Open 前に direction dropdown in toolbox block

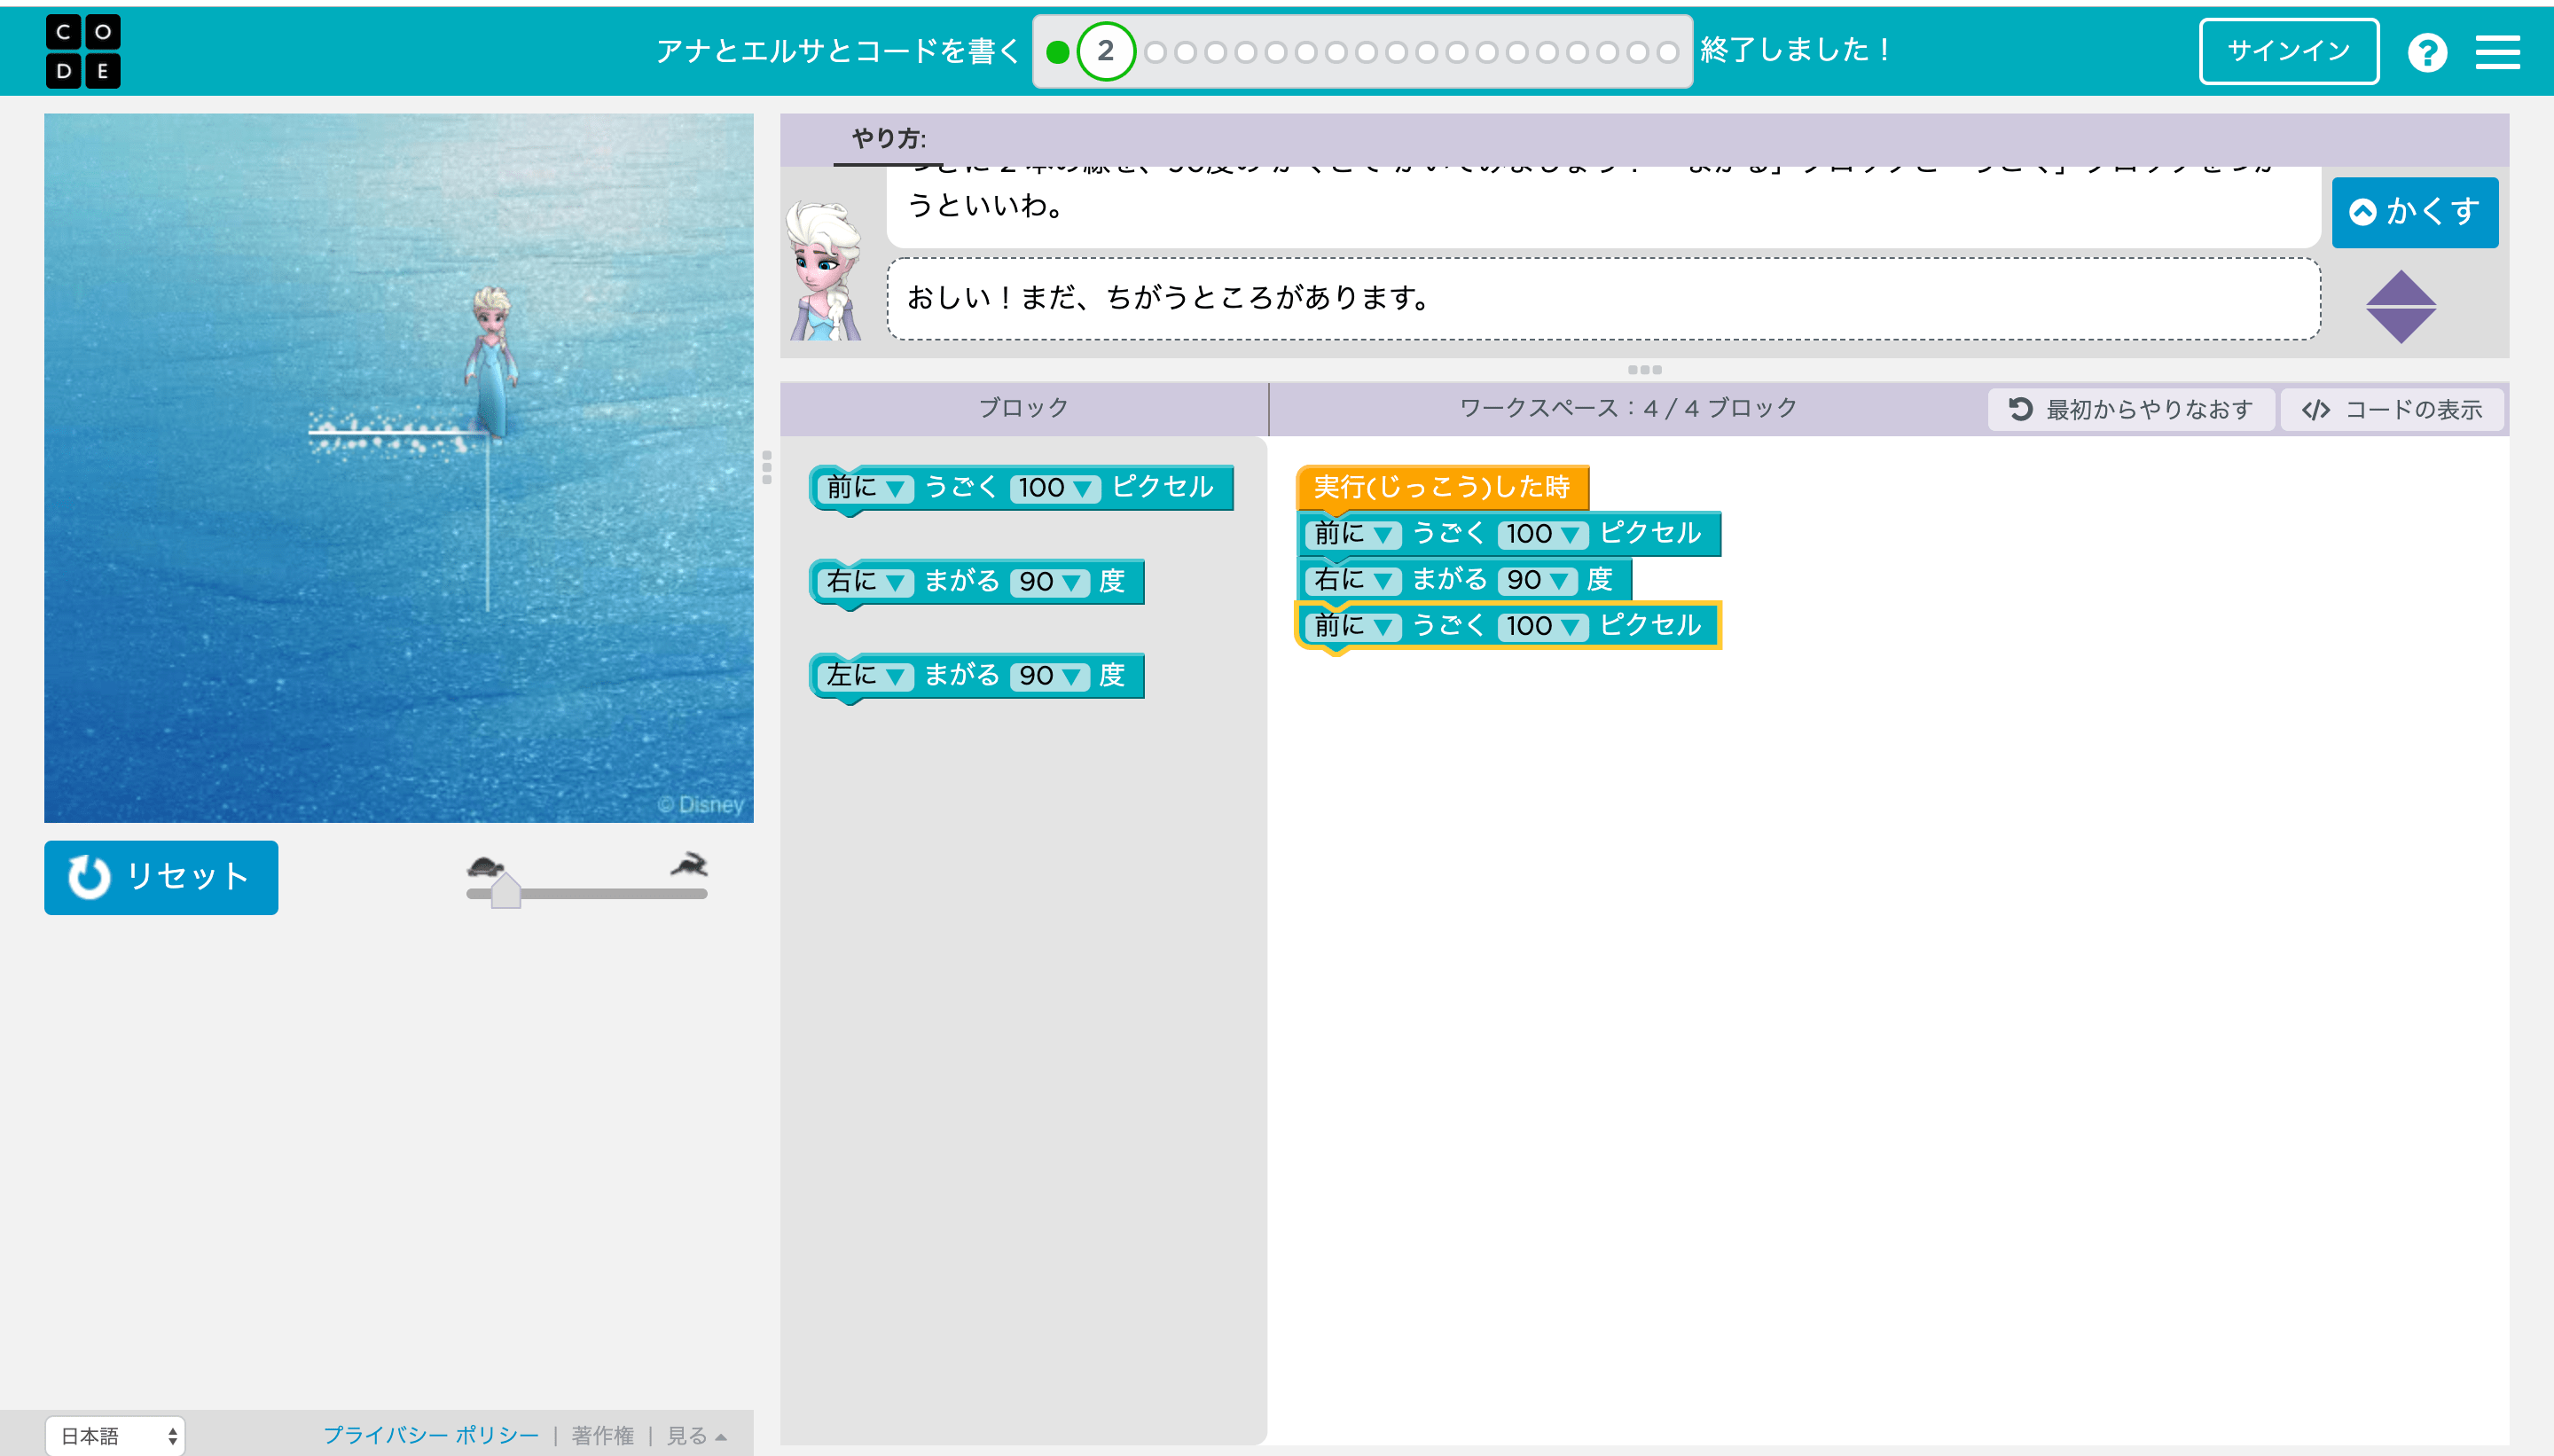865,487
